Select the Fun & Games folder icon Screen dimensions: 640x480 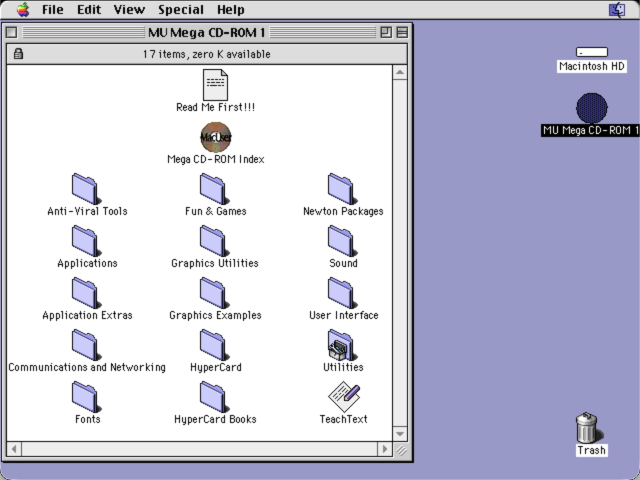coord(214,189)
